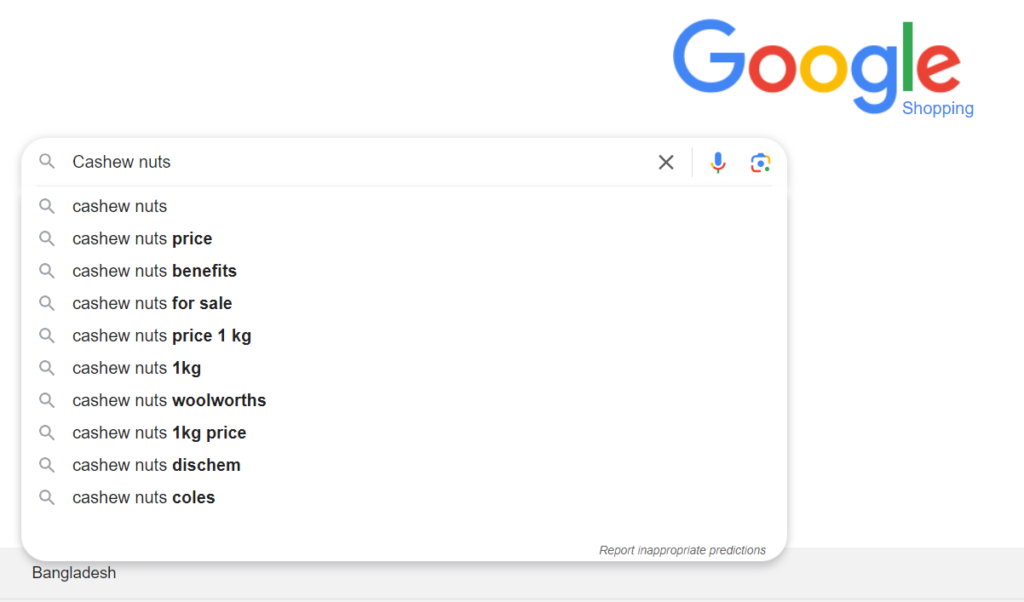The width and height of the screenshot is (1024, 602).
Task: Start voice search with the microphone icon
Action: click(x=718, y=162)
